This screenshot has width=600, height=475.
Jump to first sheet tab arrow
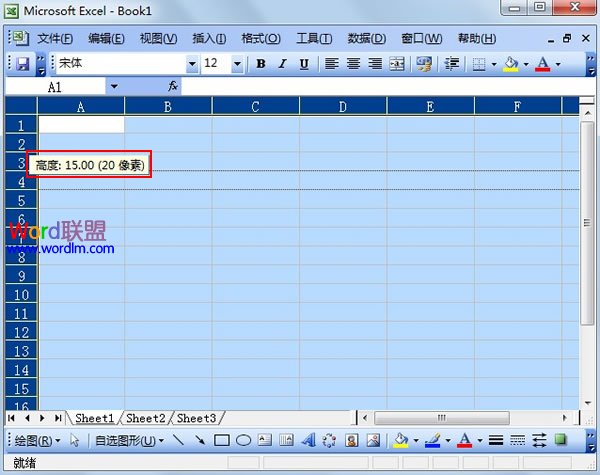pyautogui.click(x=11, y=418)
